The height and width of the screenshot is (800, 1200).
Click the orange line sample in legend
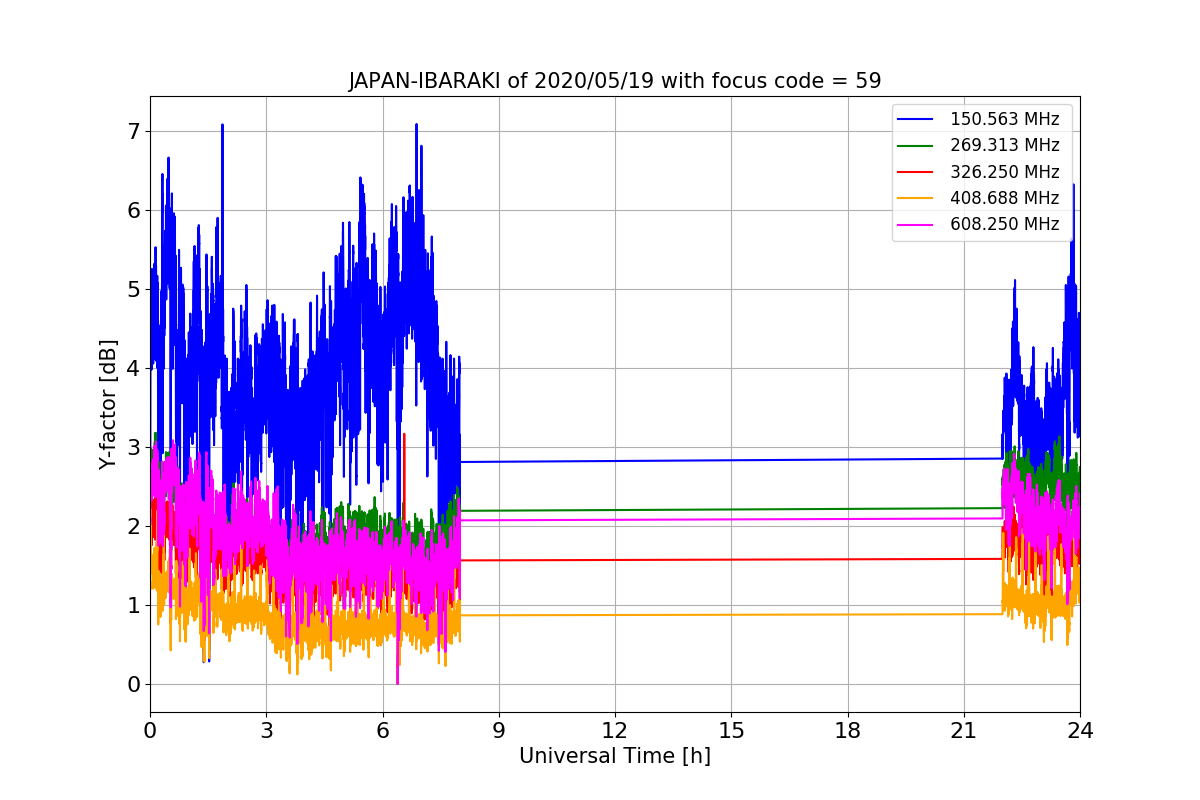[x=916, y=198]
